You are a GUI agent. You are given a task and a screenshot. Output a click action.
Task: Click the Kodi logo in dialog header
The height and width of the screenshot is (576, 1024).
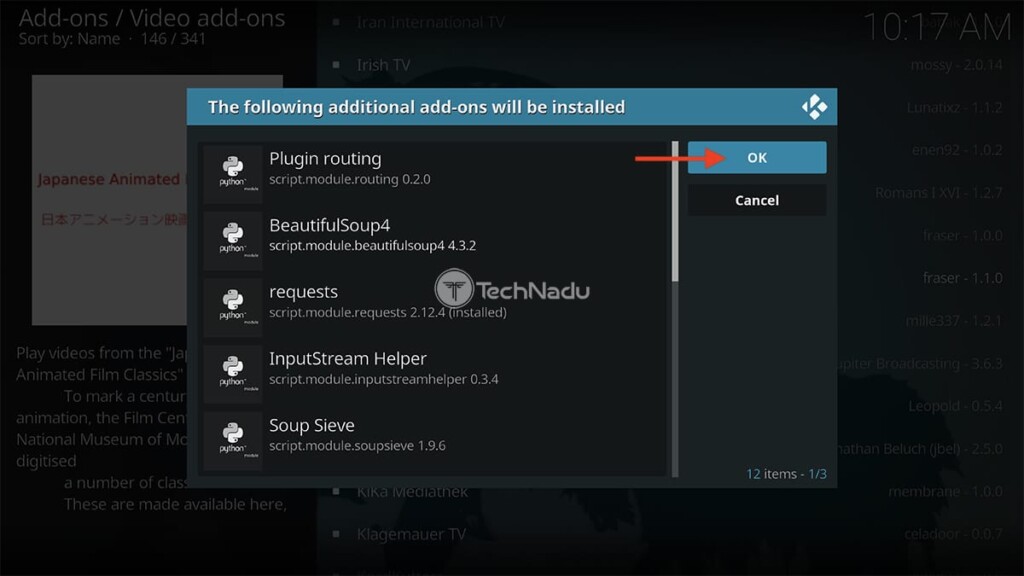[814, 106]
